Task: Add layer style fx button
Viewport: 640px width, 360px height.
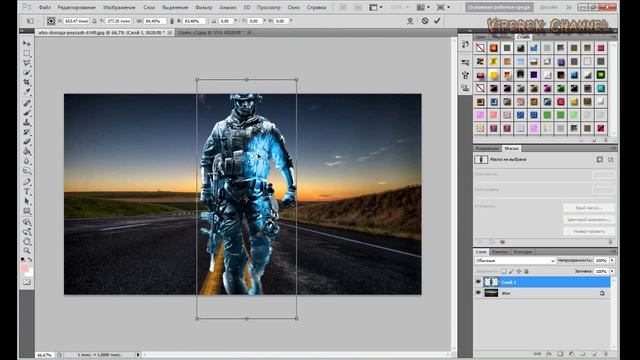Action: [x=549, y=354]
